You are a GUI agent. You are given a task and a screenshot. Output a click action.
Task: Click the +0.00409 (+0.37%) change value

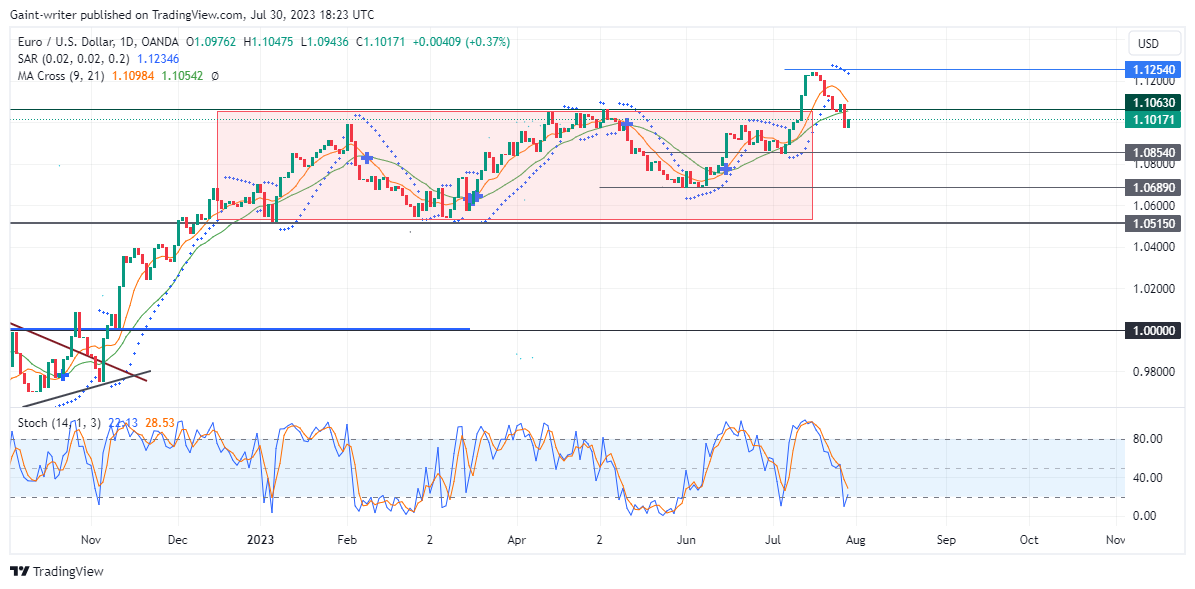click(x=461, y=41)
